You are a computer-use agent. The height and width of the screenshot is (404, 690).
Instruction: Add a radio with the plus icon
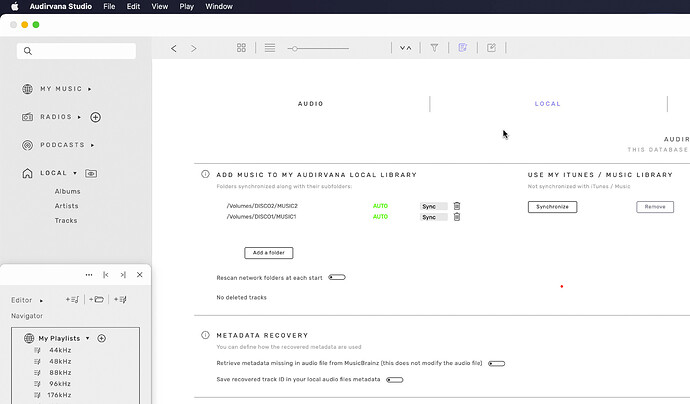95,117
